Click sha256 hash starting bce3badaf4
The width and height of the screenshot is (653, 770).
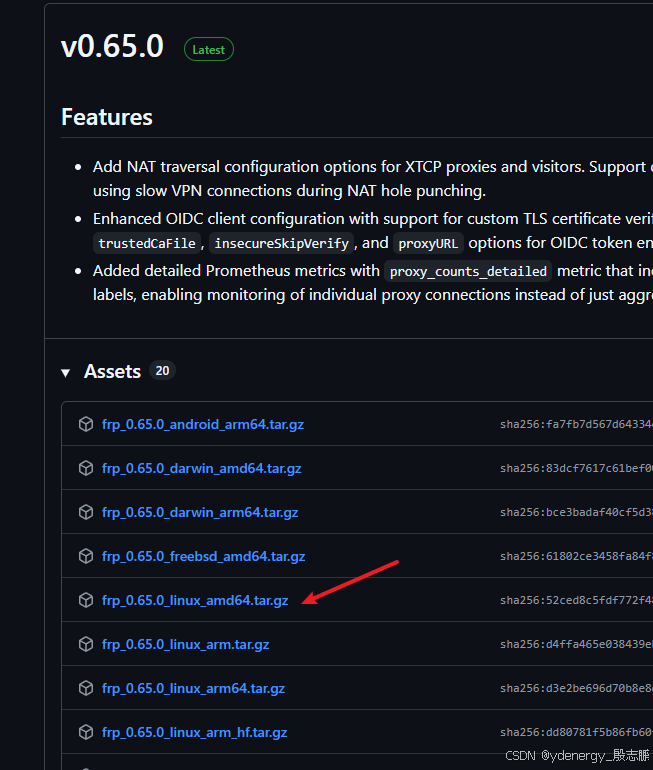coord(576,513)
